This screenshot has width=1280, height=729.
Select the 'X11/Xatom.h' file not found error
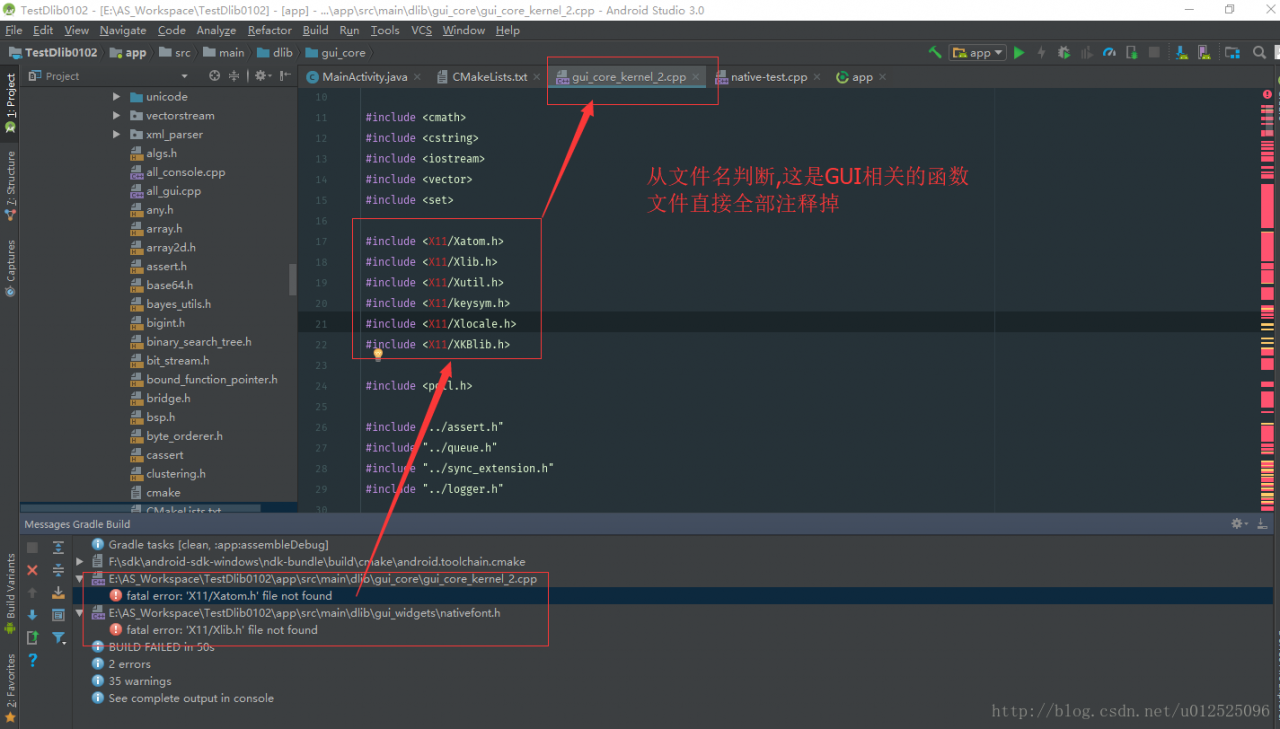click(229, 596)
